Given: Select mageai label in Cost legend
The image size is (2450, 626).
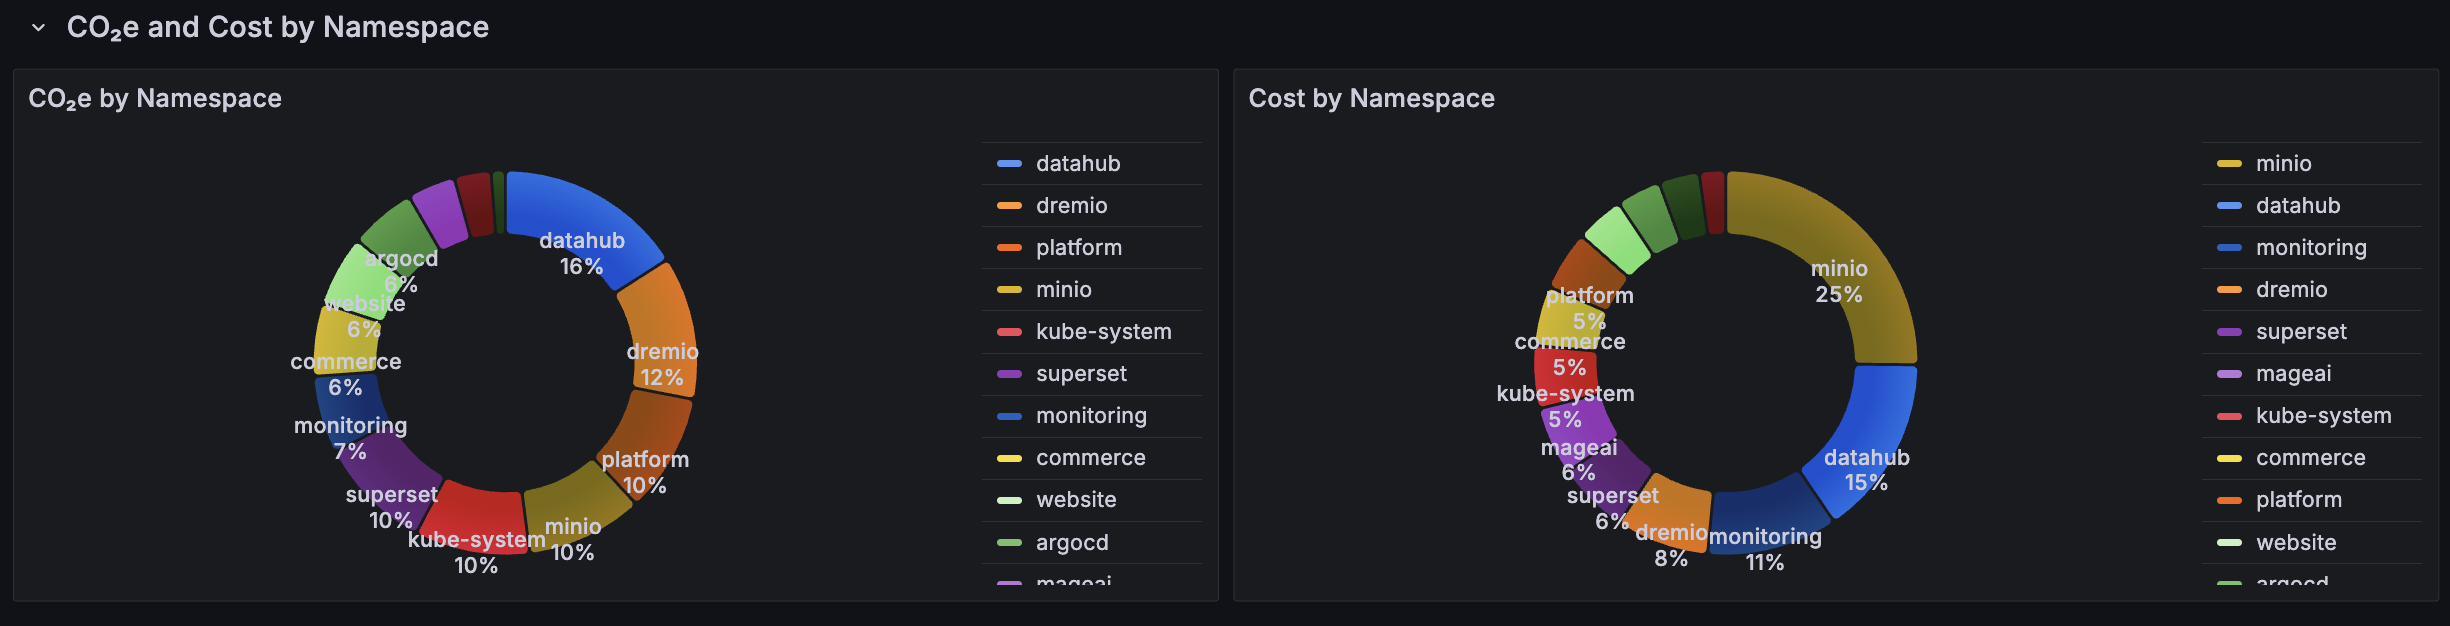Looking at the screenshot, I should pyautogui.click(x=2293, y=373).
